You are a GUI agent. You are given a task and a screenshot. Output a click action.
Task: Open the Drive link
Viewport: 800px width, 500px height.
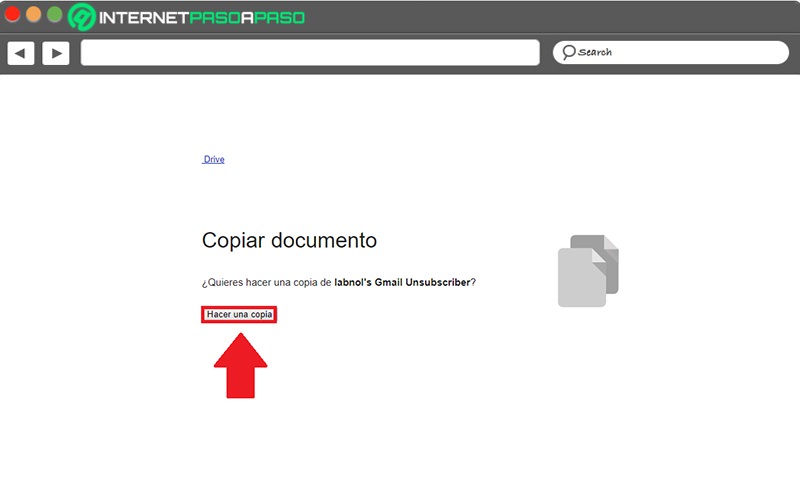[x=214, y=159]
